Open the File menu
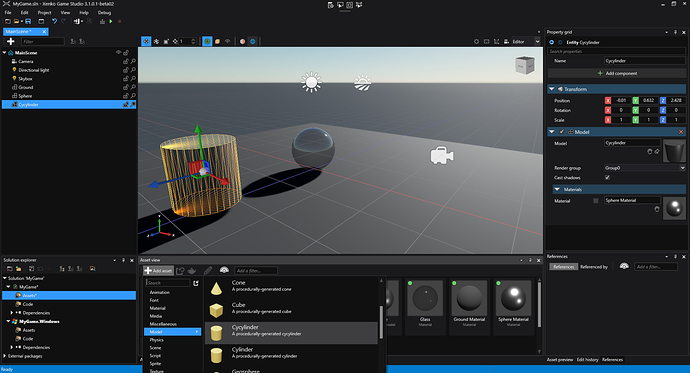 tap(8, 13)
